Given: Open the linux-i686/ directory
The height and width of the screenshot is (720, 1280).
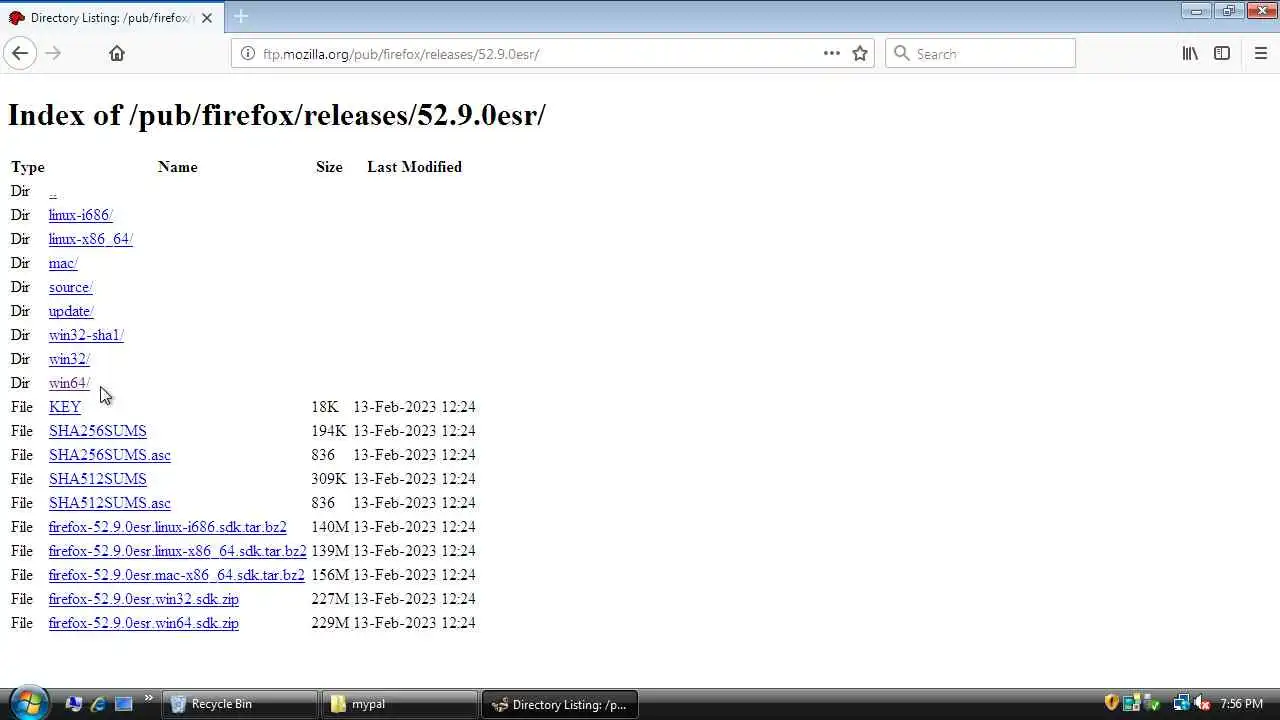Looking at the screenshot, I should tap(81, 215).
